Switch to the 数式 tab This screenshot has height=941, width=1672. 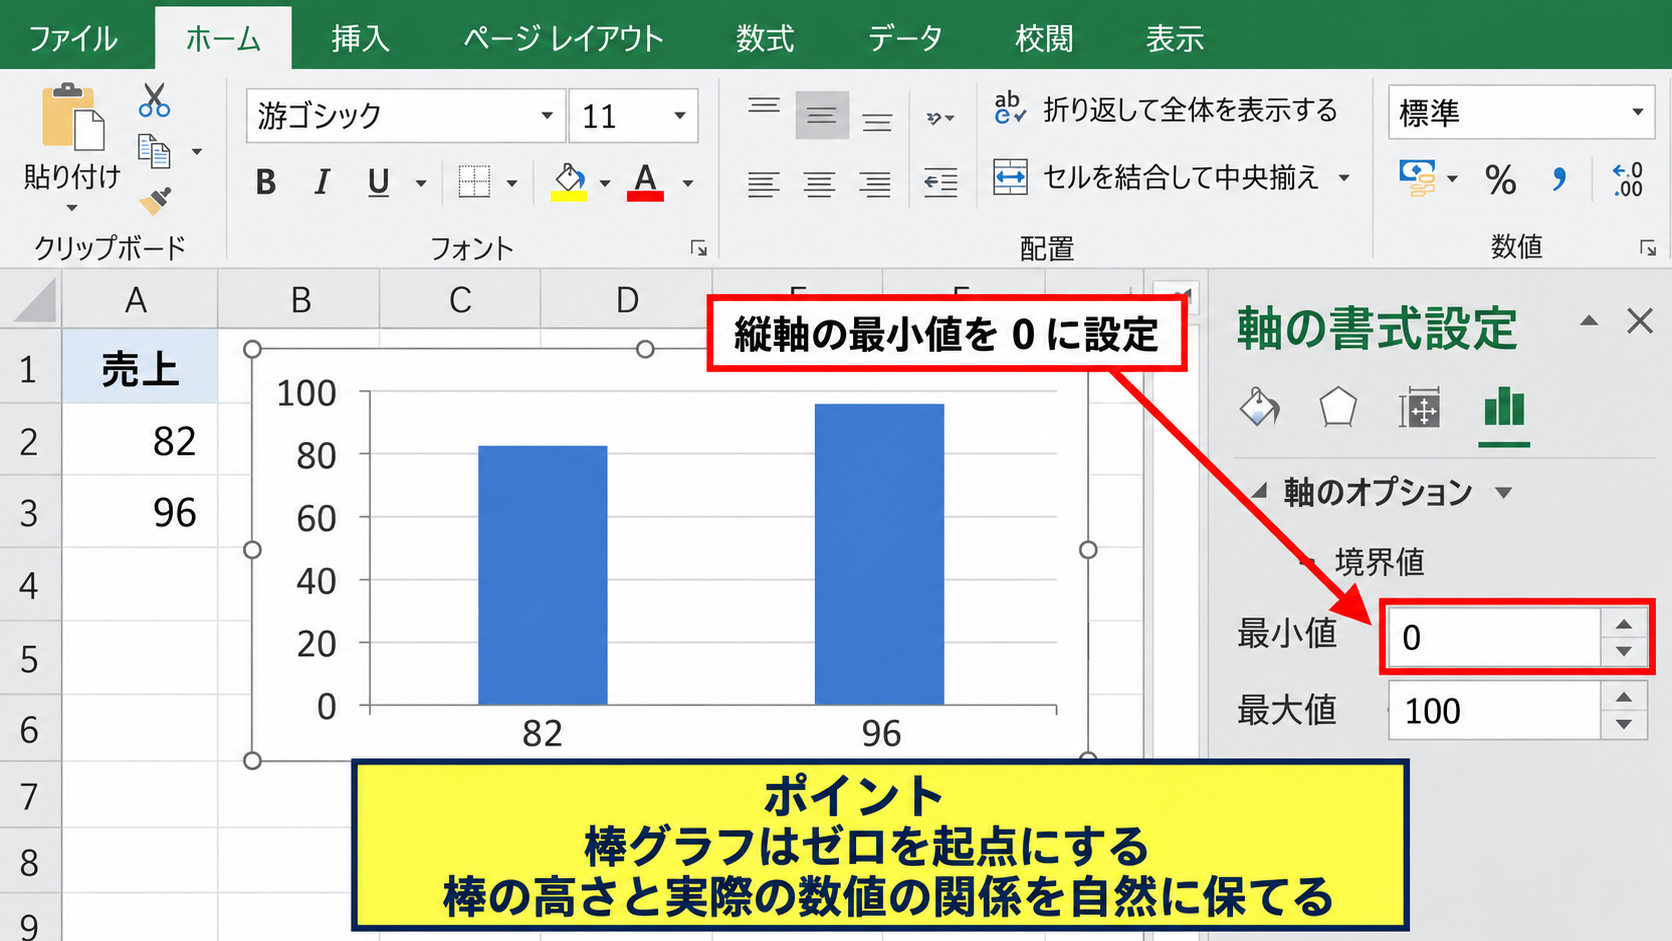tap(765, 39)
